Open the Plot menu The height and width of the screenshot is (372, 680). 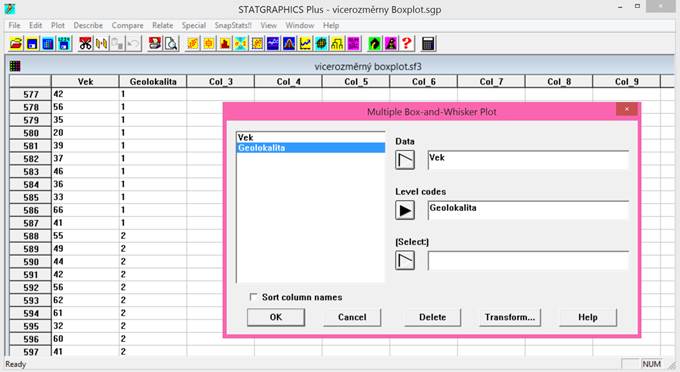click(x=58, y=26)
